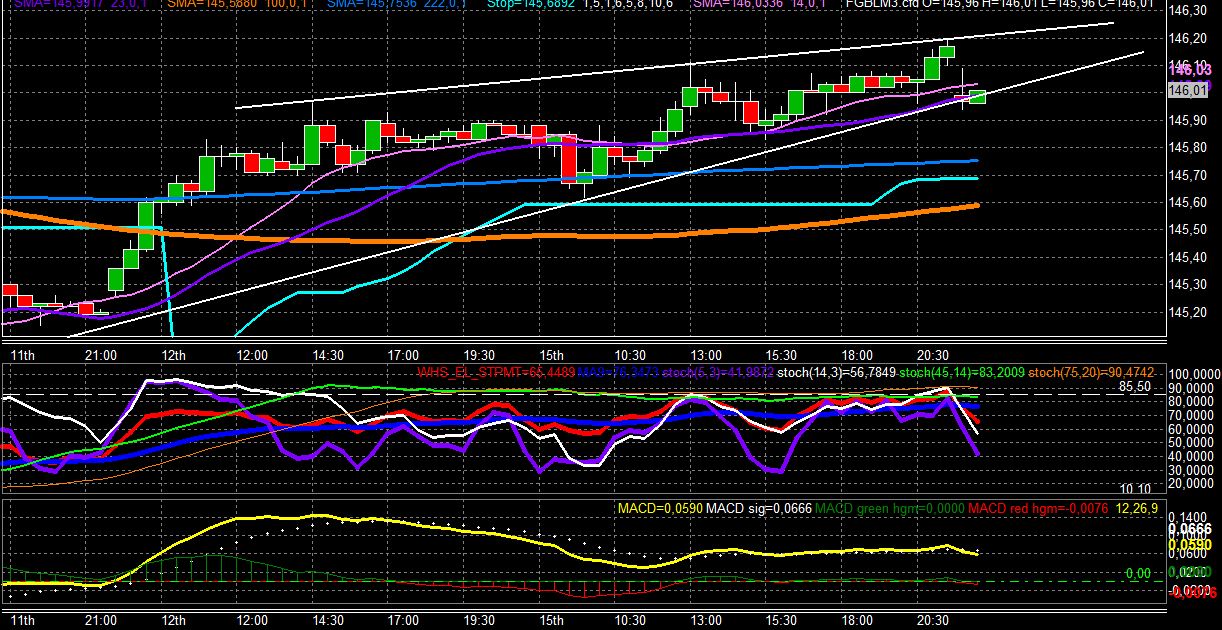Click the 145,50 price axis label

tap(1186, 229)
